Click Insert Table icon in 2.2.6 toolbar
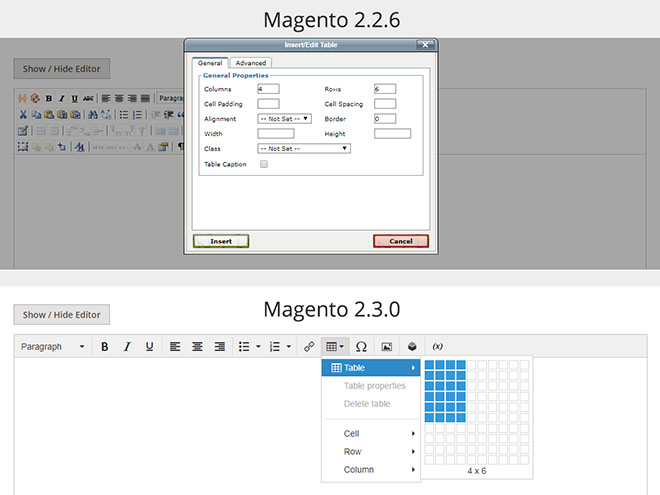 coord(23,131)
